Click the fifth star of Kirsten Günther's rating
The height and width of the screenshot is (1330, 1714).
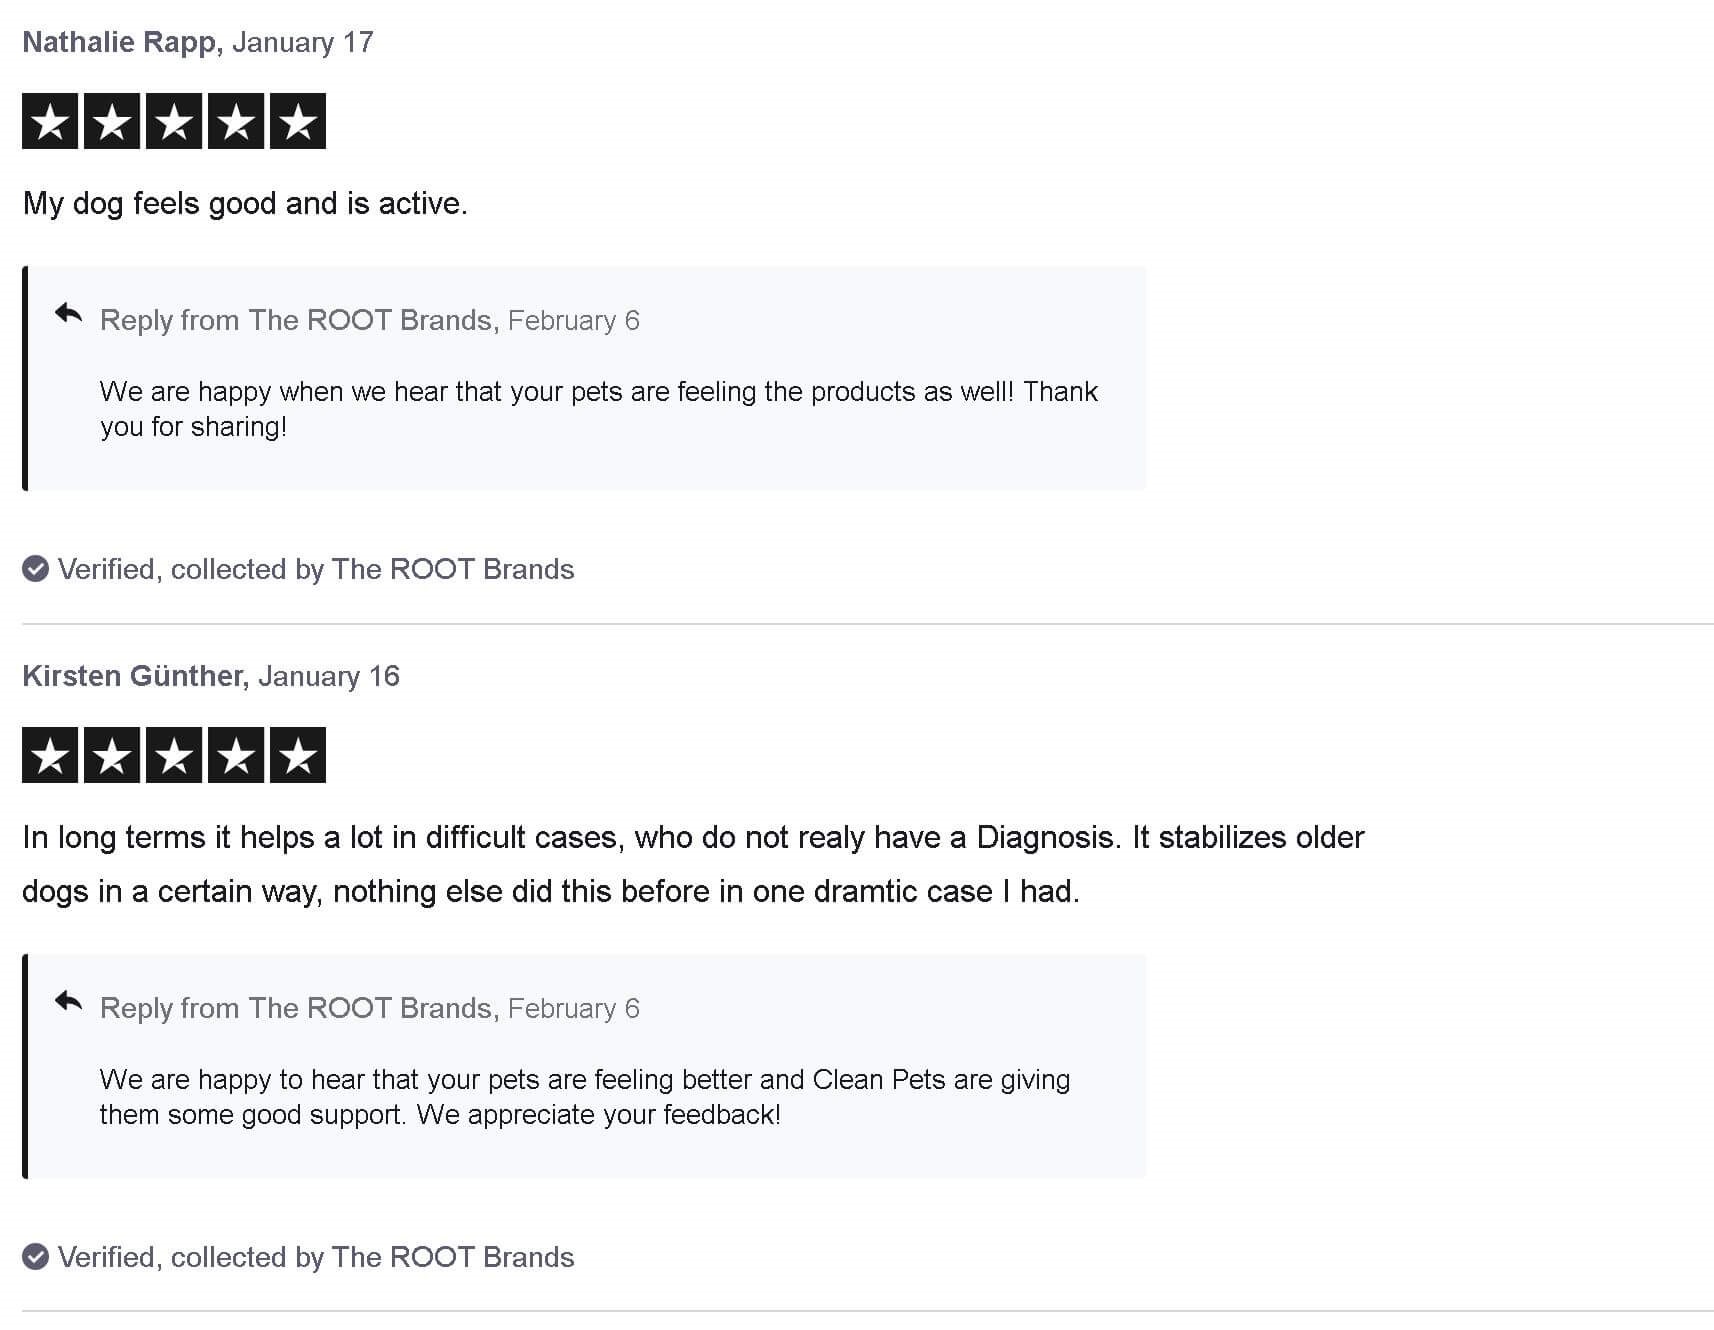tap(298, 755)
